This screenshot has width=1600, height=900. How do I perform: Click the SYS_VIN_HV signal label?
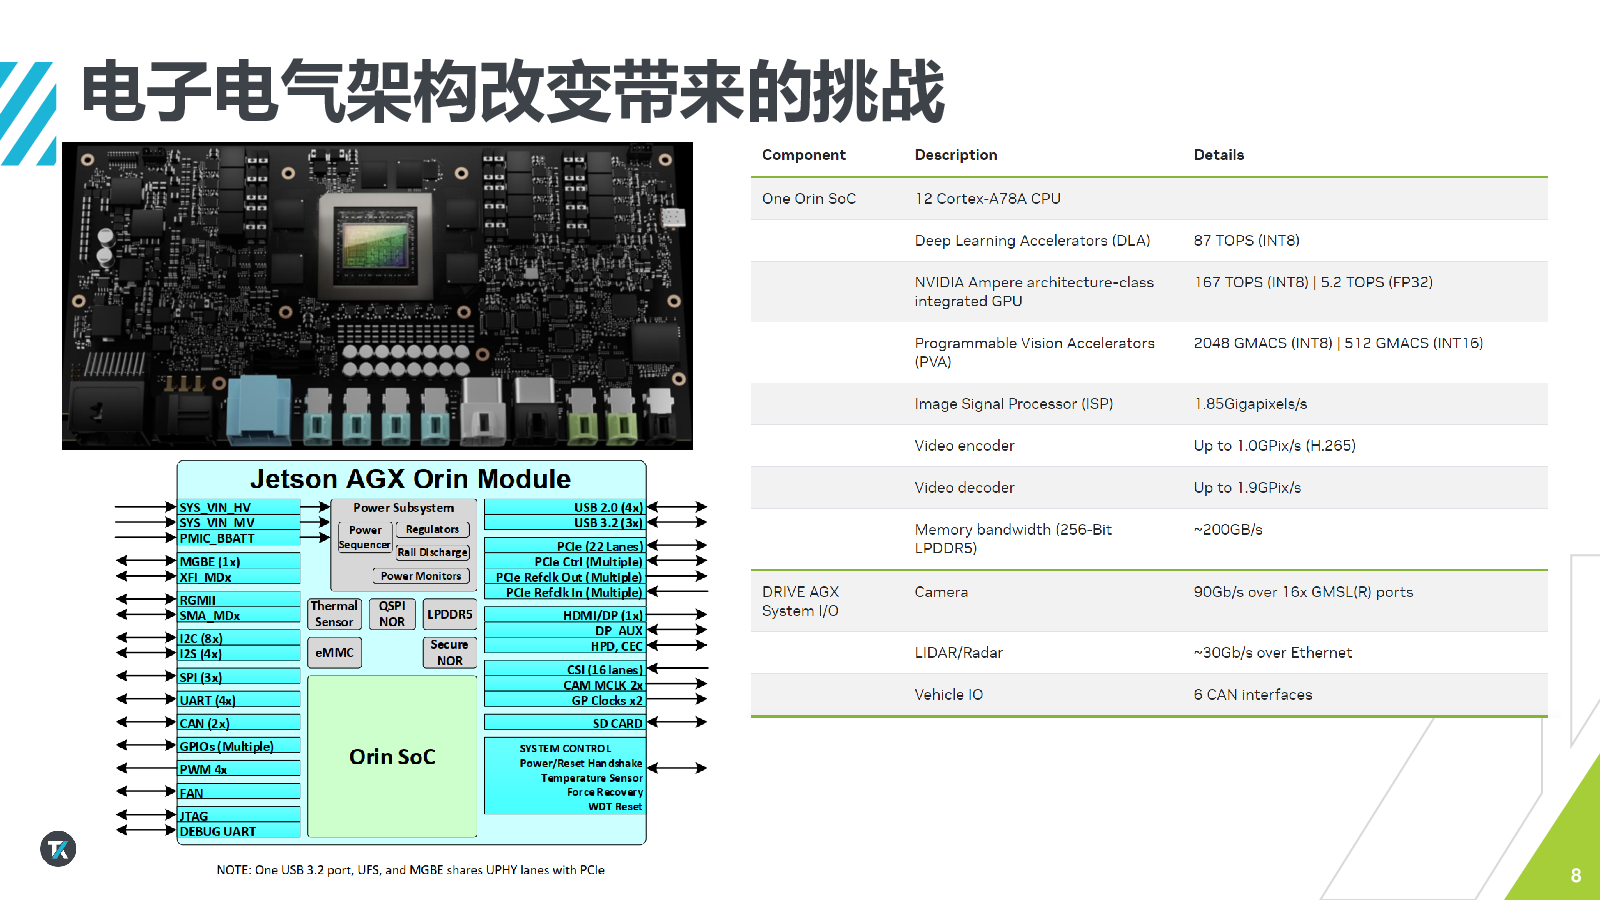[215, 508]
